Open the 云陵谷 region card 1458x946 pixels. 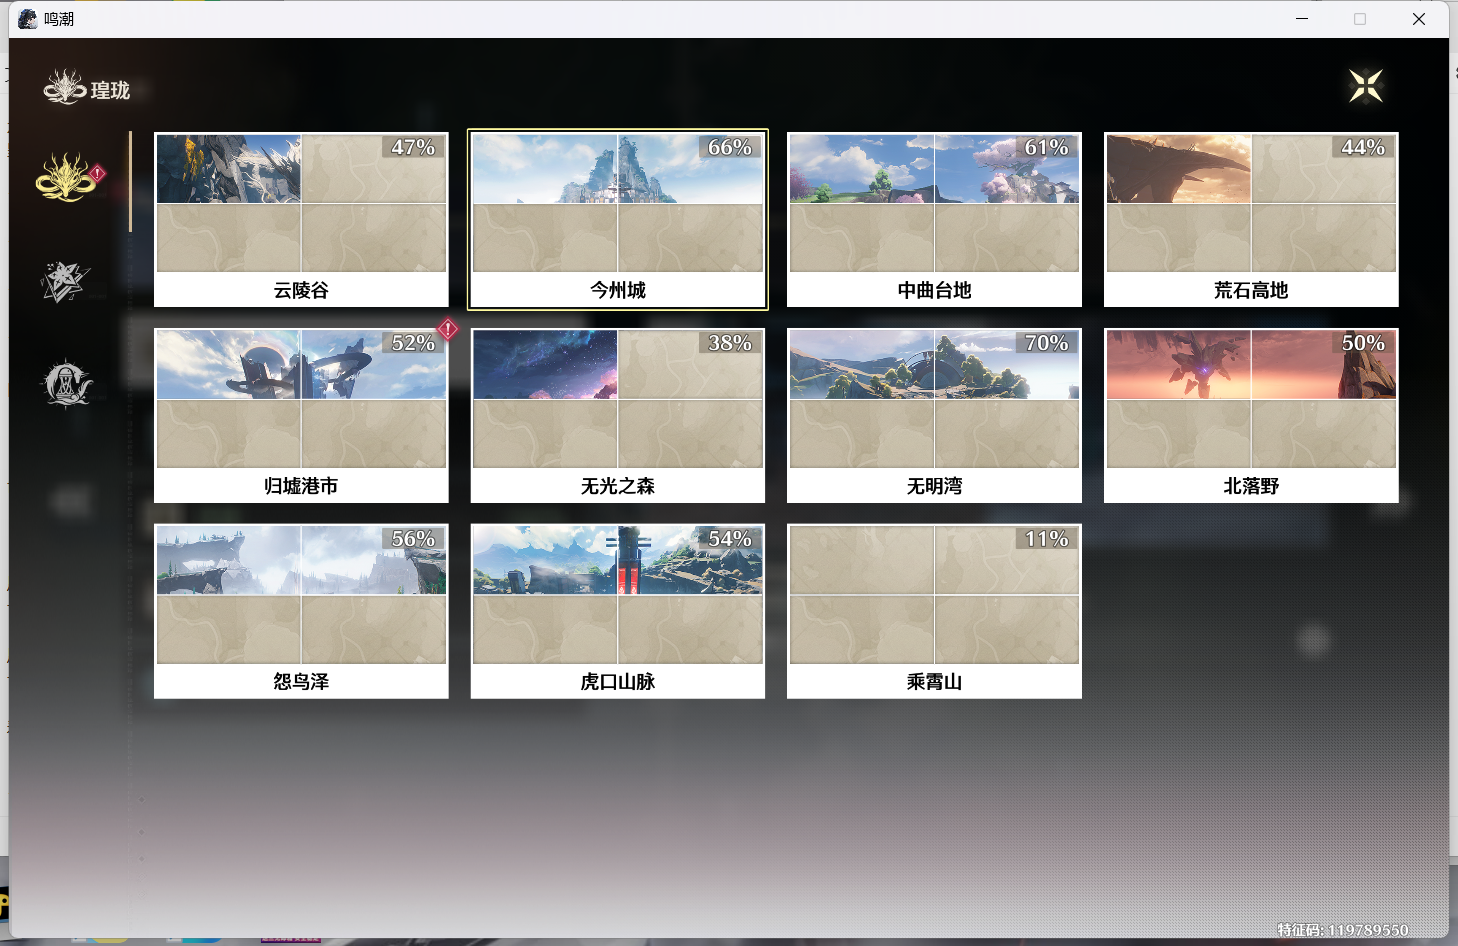click(301, 219)
